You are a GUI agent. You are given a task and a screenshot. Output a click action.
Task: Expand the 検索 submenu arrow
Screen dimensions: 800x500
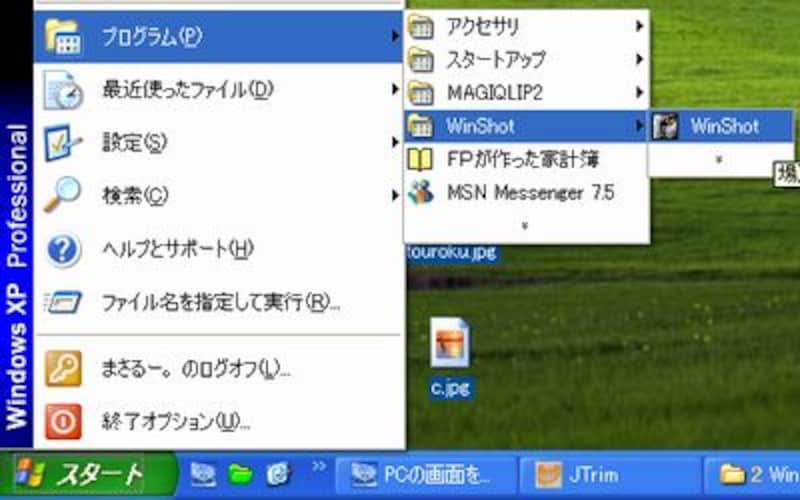(x=395, y=195)
